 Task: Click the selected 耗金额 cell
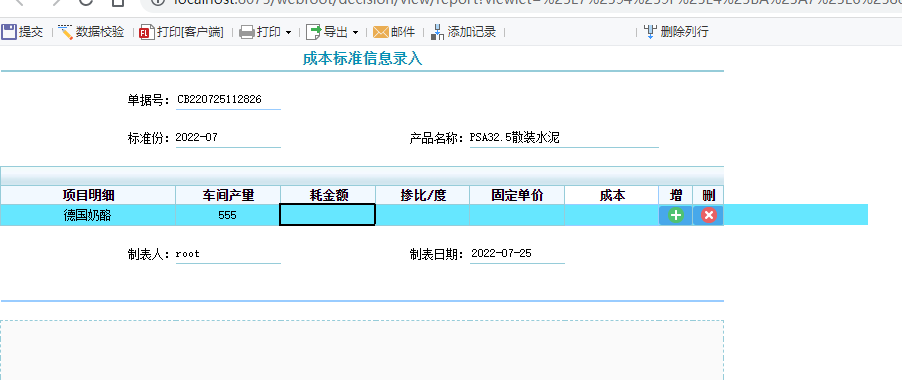pyautogui.click(x=327, y=214)
